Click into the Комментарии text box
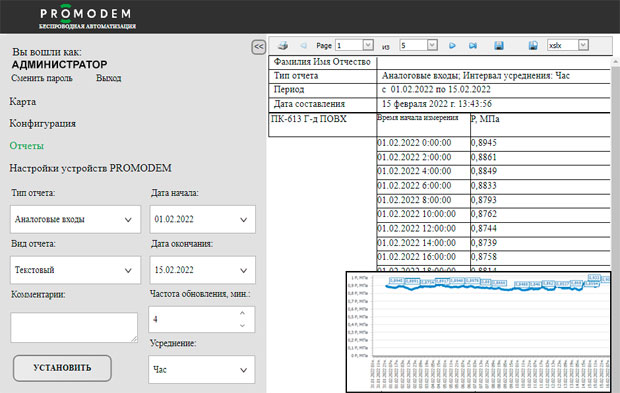Viewport: 620px width, 393px height. 74,327
